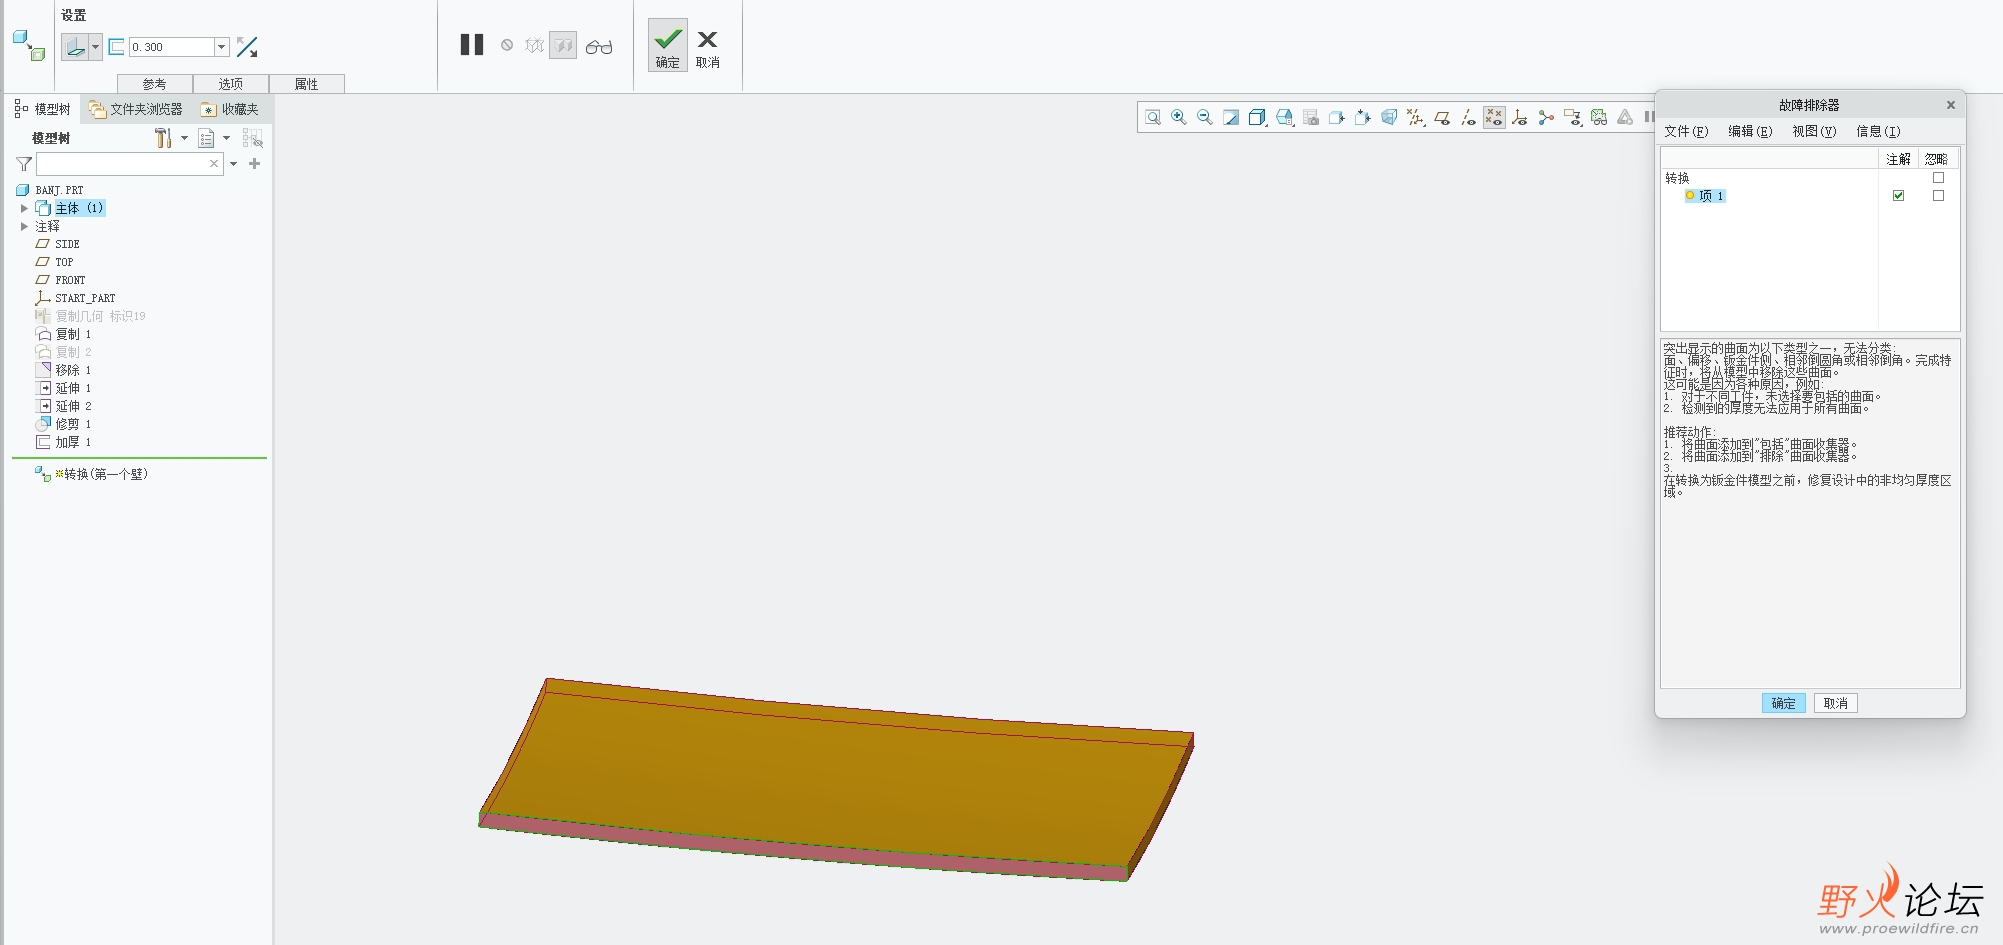Open the thickness value 0.300 dropdown arrow

pyautogui.click(x=222, y=47)
